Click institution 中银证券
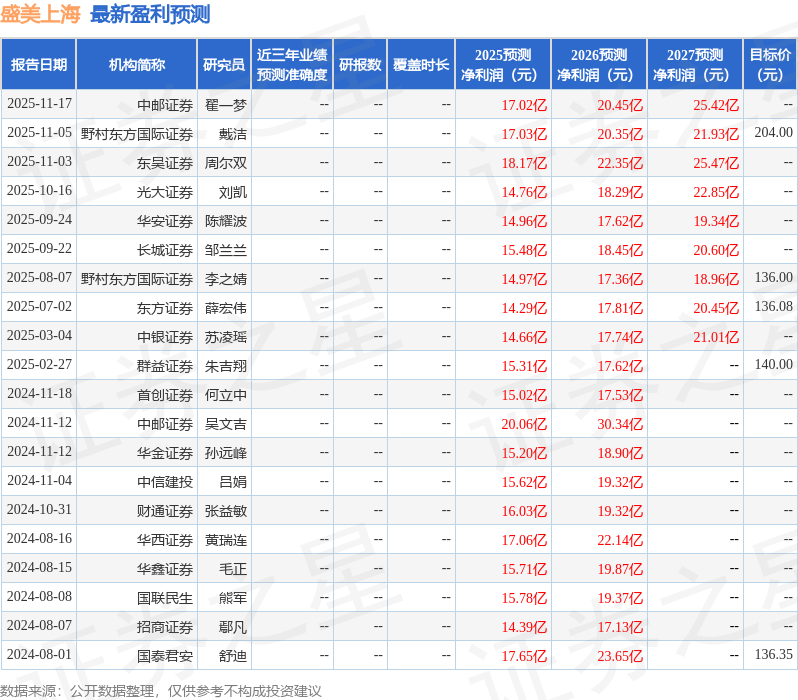 click(165, 338)
